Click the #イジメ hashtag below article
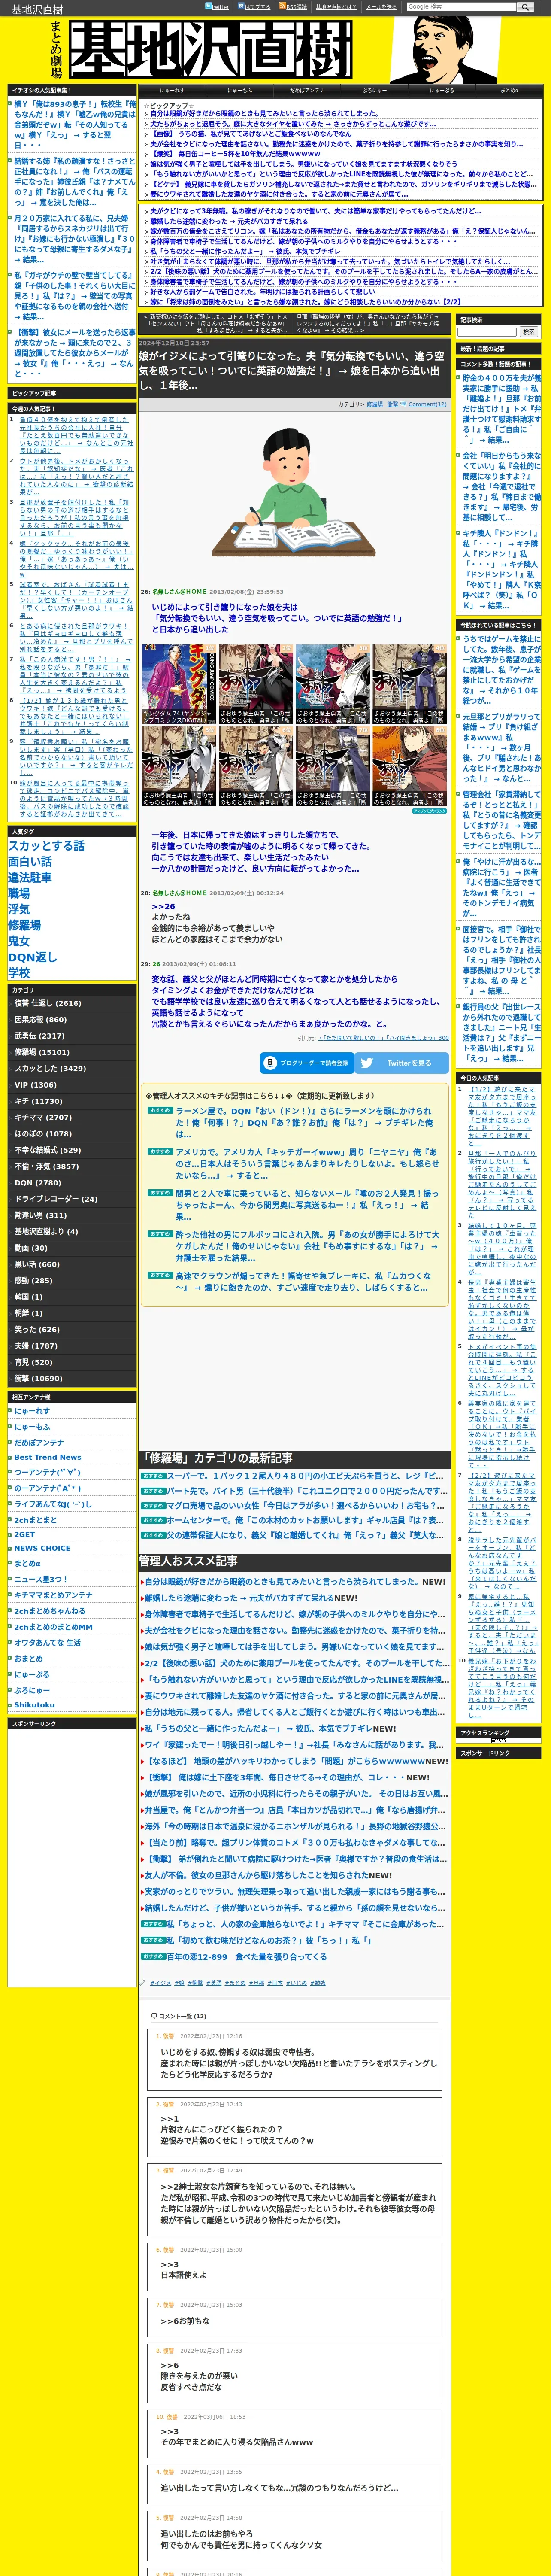The height and width of the screenshot is (2576, 551). point(161,1983)
